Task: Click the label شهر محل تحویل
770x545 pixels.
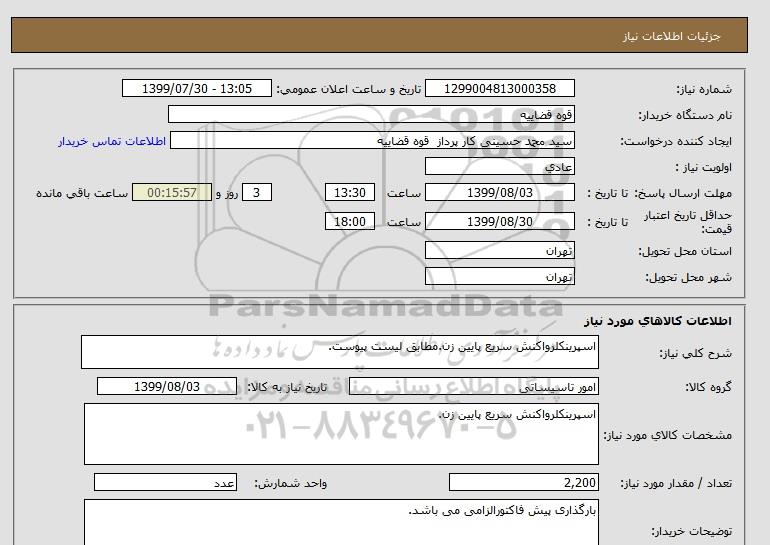Action: pyautogui.click(x=688, y=277)
